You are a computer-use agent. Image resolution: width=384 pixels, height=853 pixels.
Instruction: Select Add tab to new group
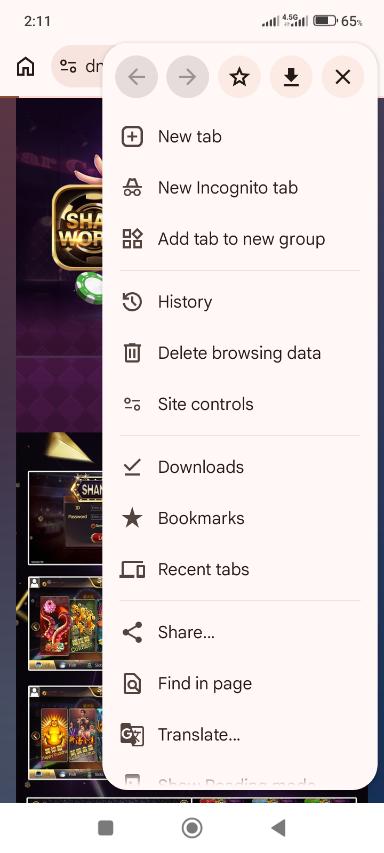point(239,239)
